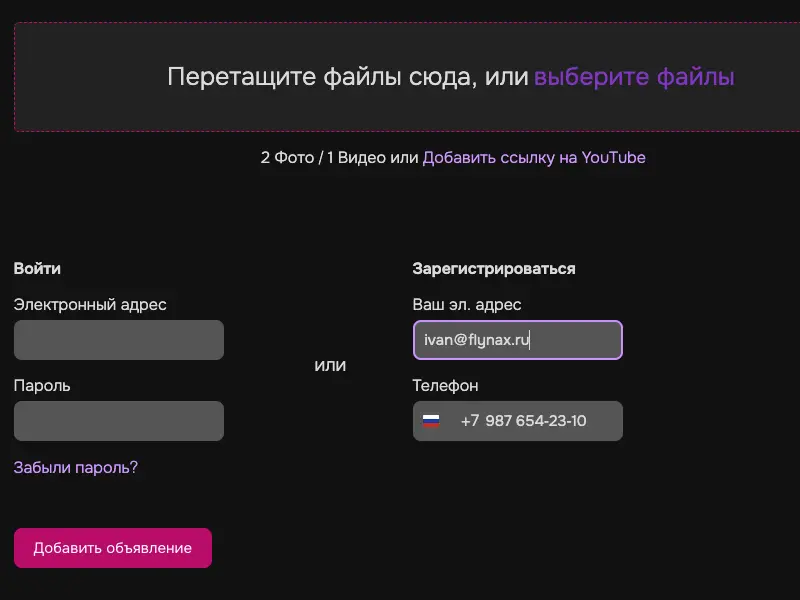Click the "или" separator between the forms
The image size is (800, 600).
pos(330,365)
